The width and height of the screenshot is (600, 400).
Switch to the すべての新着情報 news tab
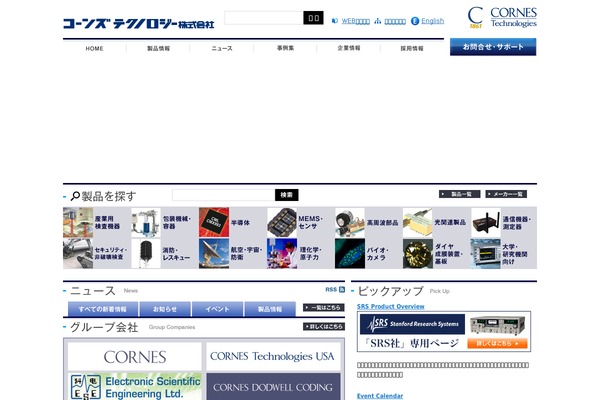[x=103, y=309]
